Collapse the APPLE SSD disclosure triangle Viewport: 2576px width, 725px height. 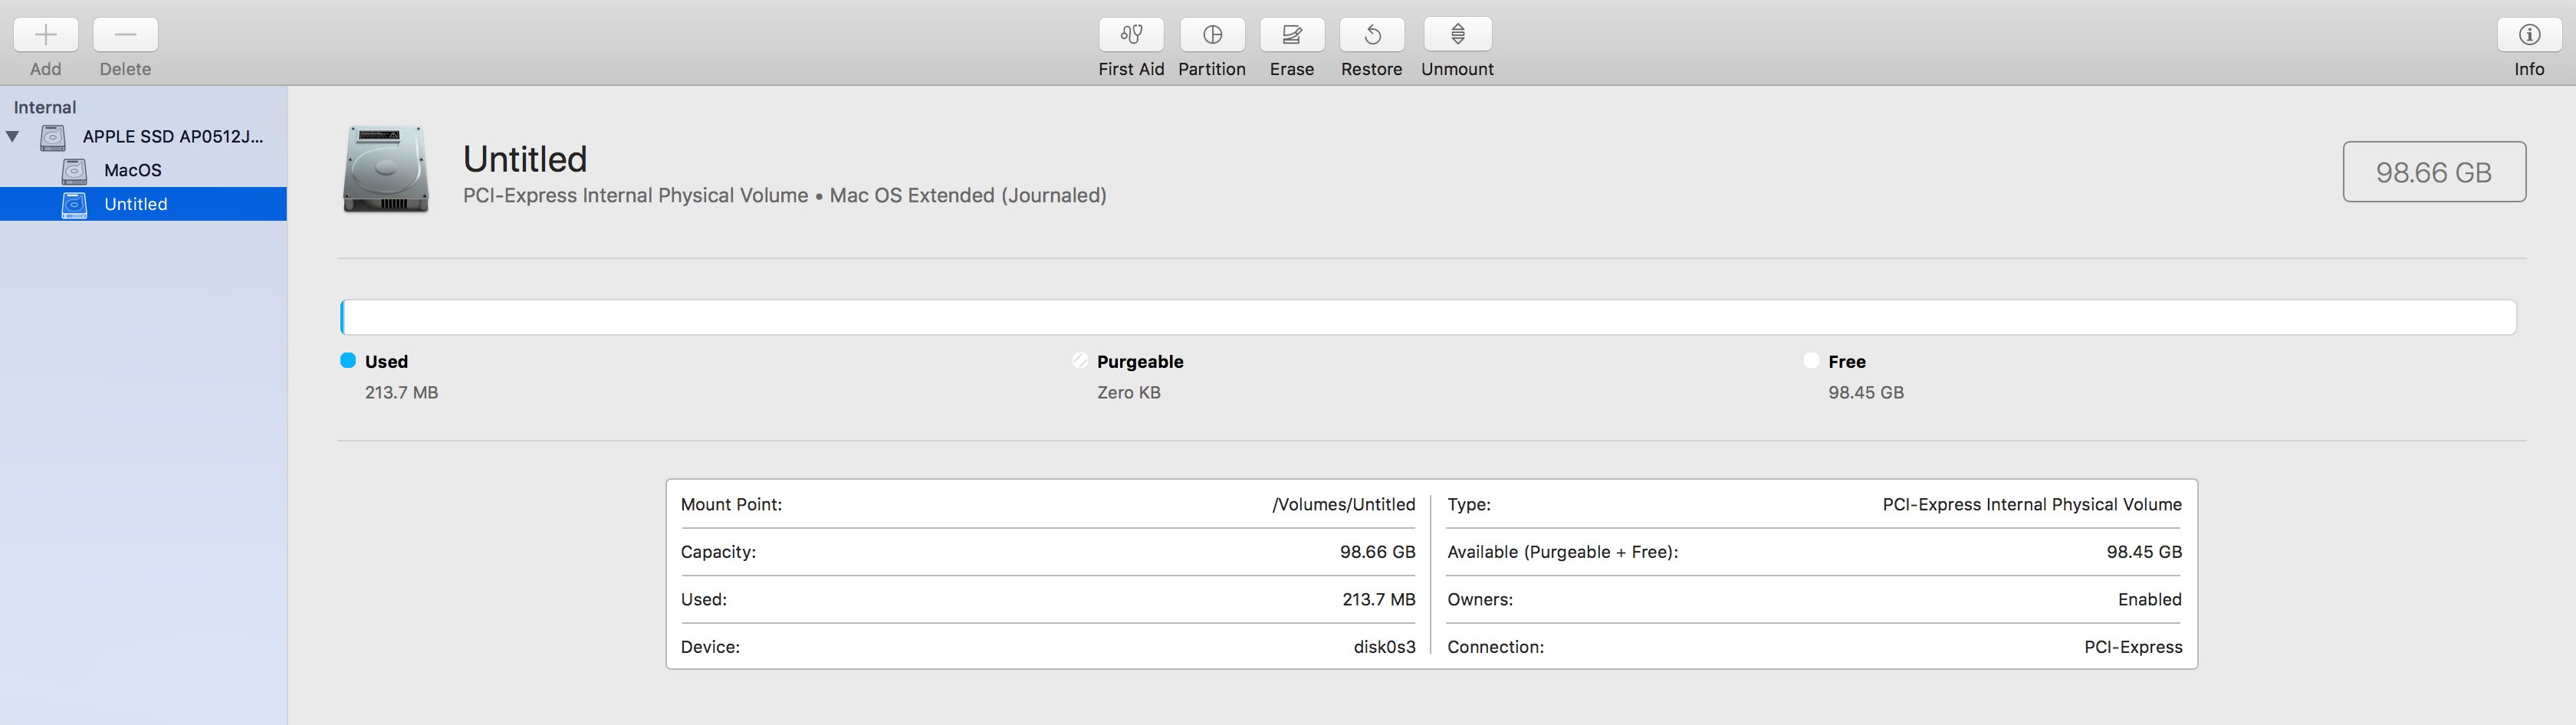13,137
